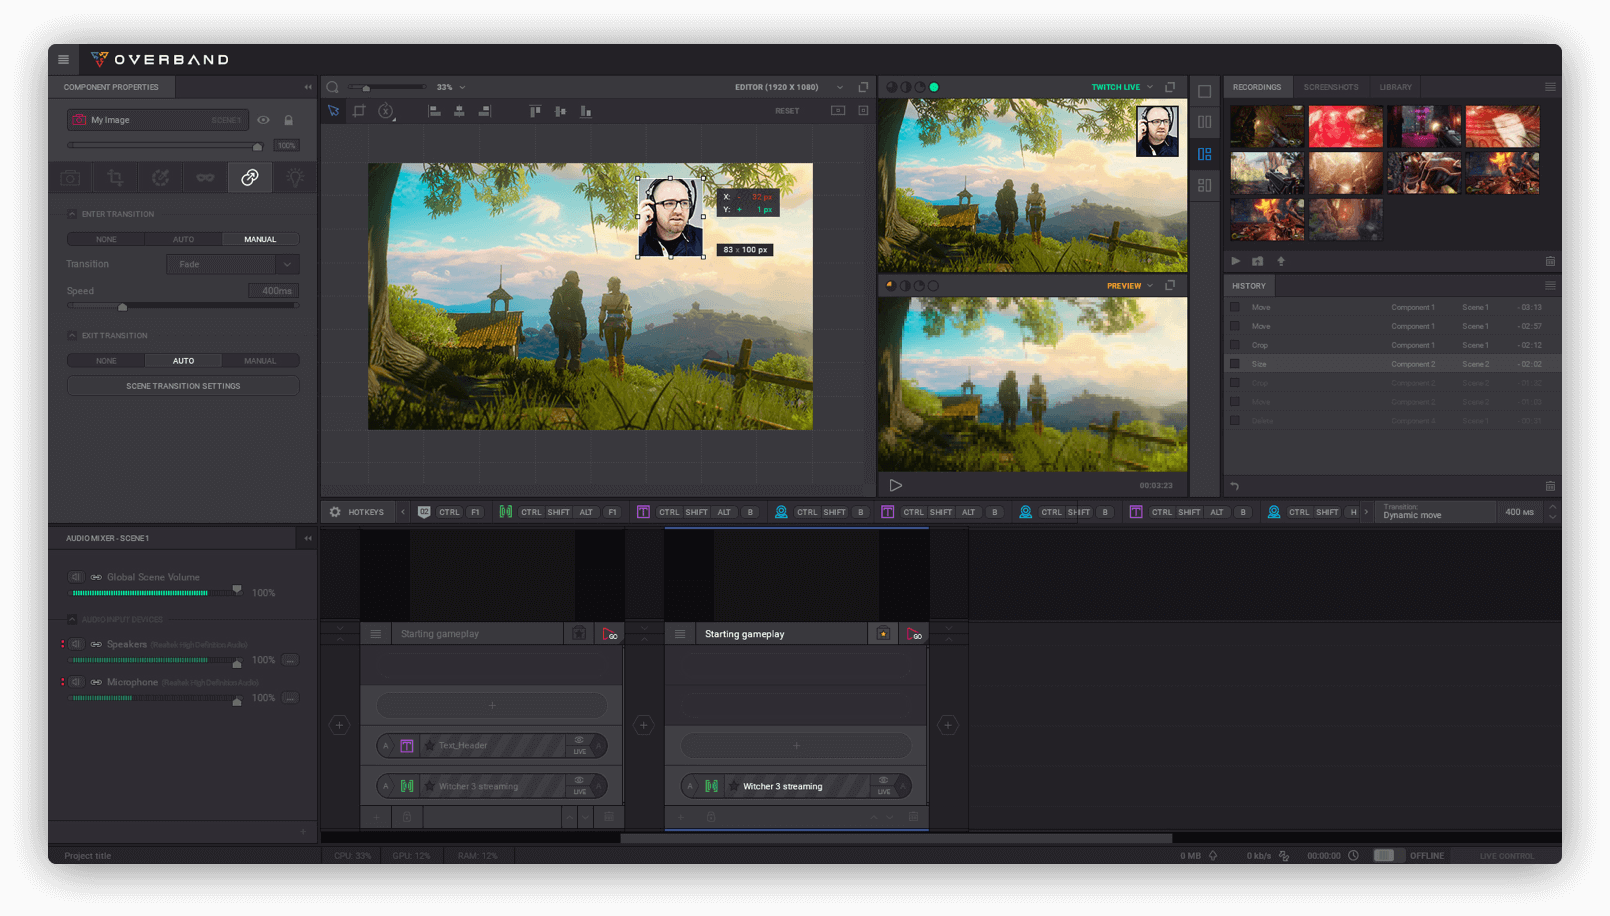Switch to the Library tab
Image resolution: width=1610 pixels, height=916 pixels.
(1396, 87)
